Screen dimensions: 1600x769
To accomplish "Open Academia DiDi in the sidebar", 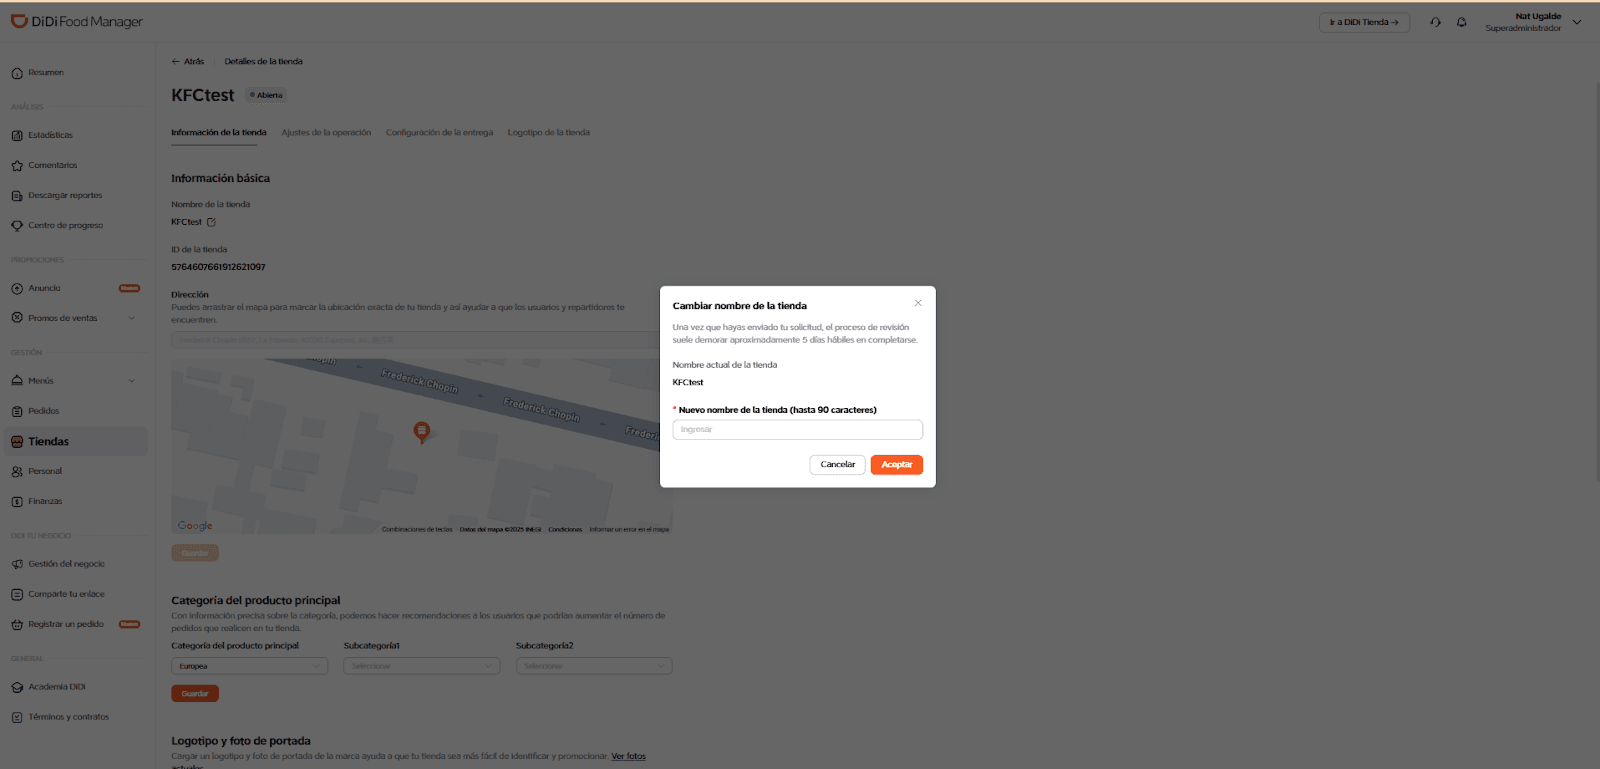I will tap(56, 687).
